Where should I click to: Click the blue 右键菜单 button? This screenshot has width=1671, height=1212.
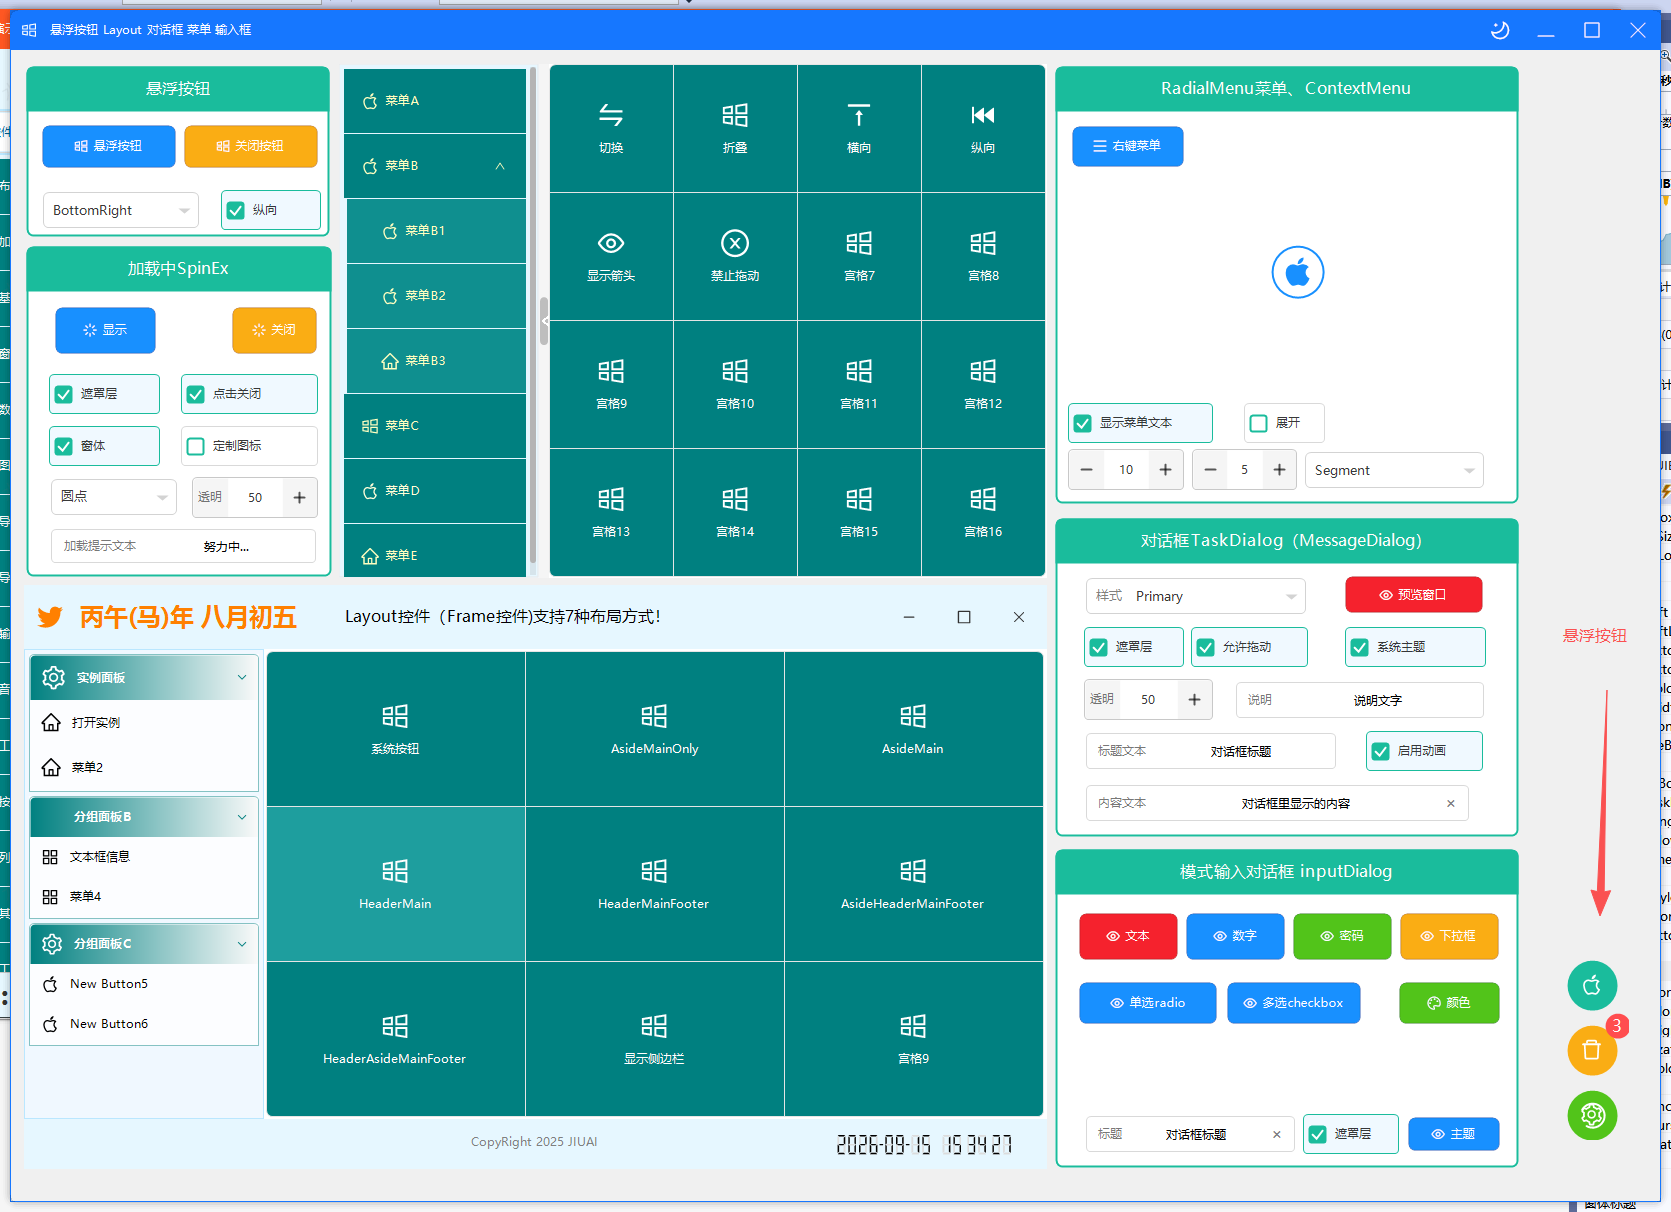[1128, 146]
